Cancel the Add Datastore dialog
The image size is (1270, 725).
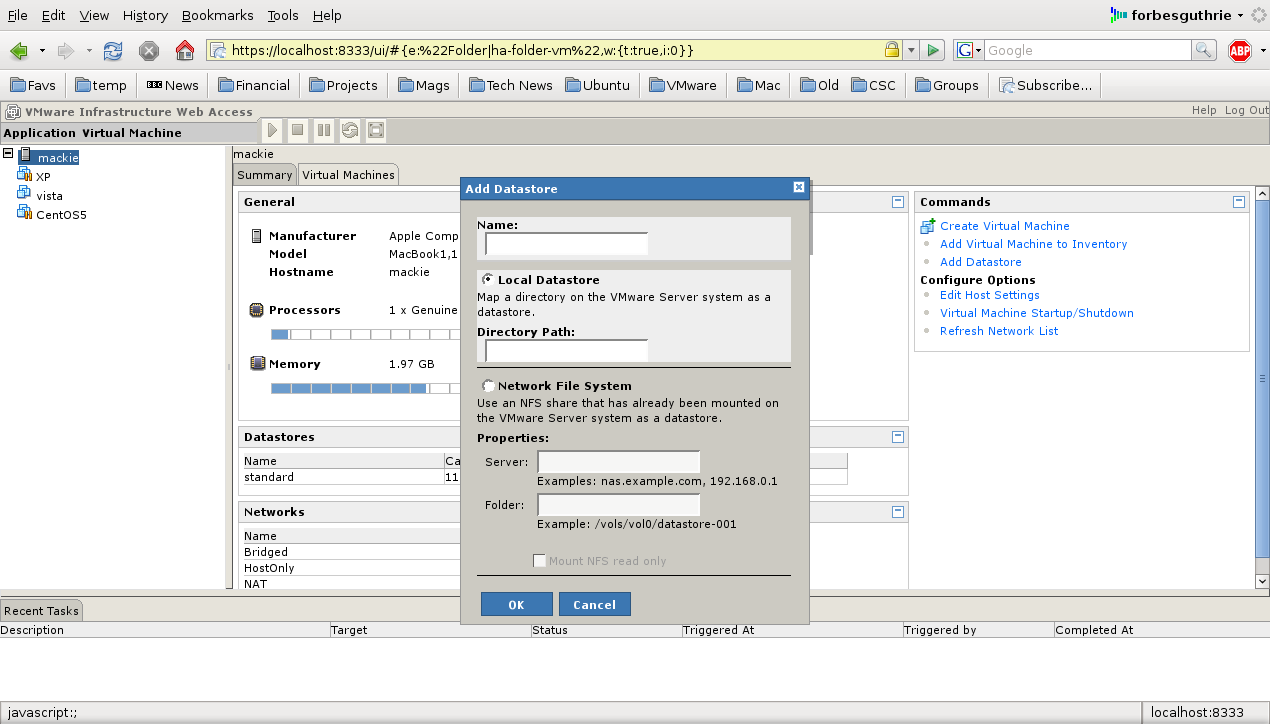point(595,604)
